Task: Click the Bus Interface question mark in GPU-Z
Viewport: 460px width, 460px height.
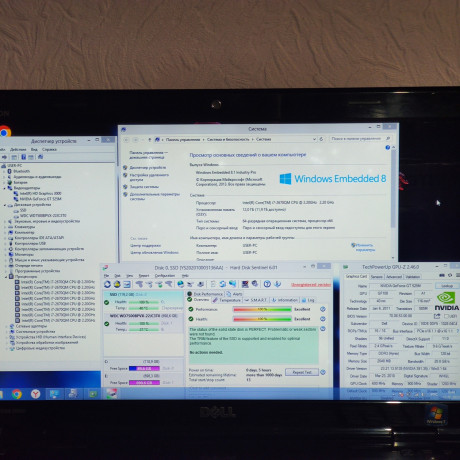Action: click(x=457, y=331)
